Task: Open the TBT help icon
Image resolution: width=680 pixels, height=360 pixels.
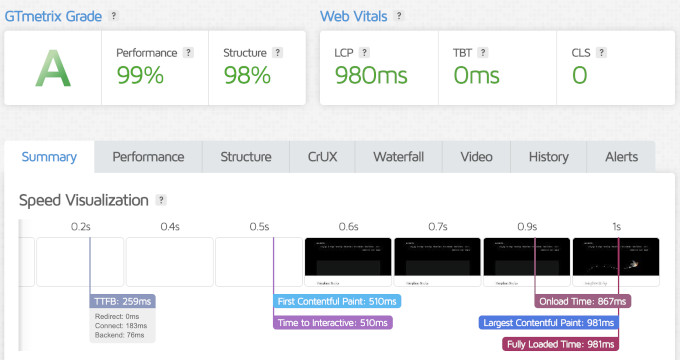Action: (483, 52)
